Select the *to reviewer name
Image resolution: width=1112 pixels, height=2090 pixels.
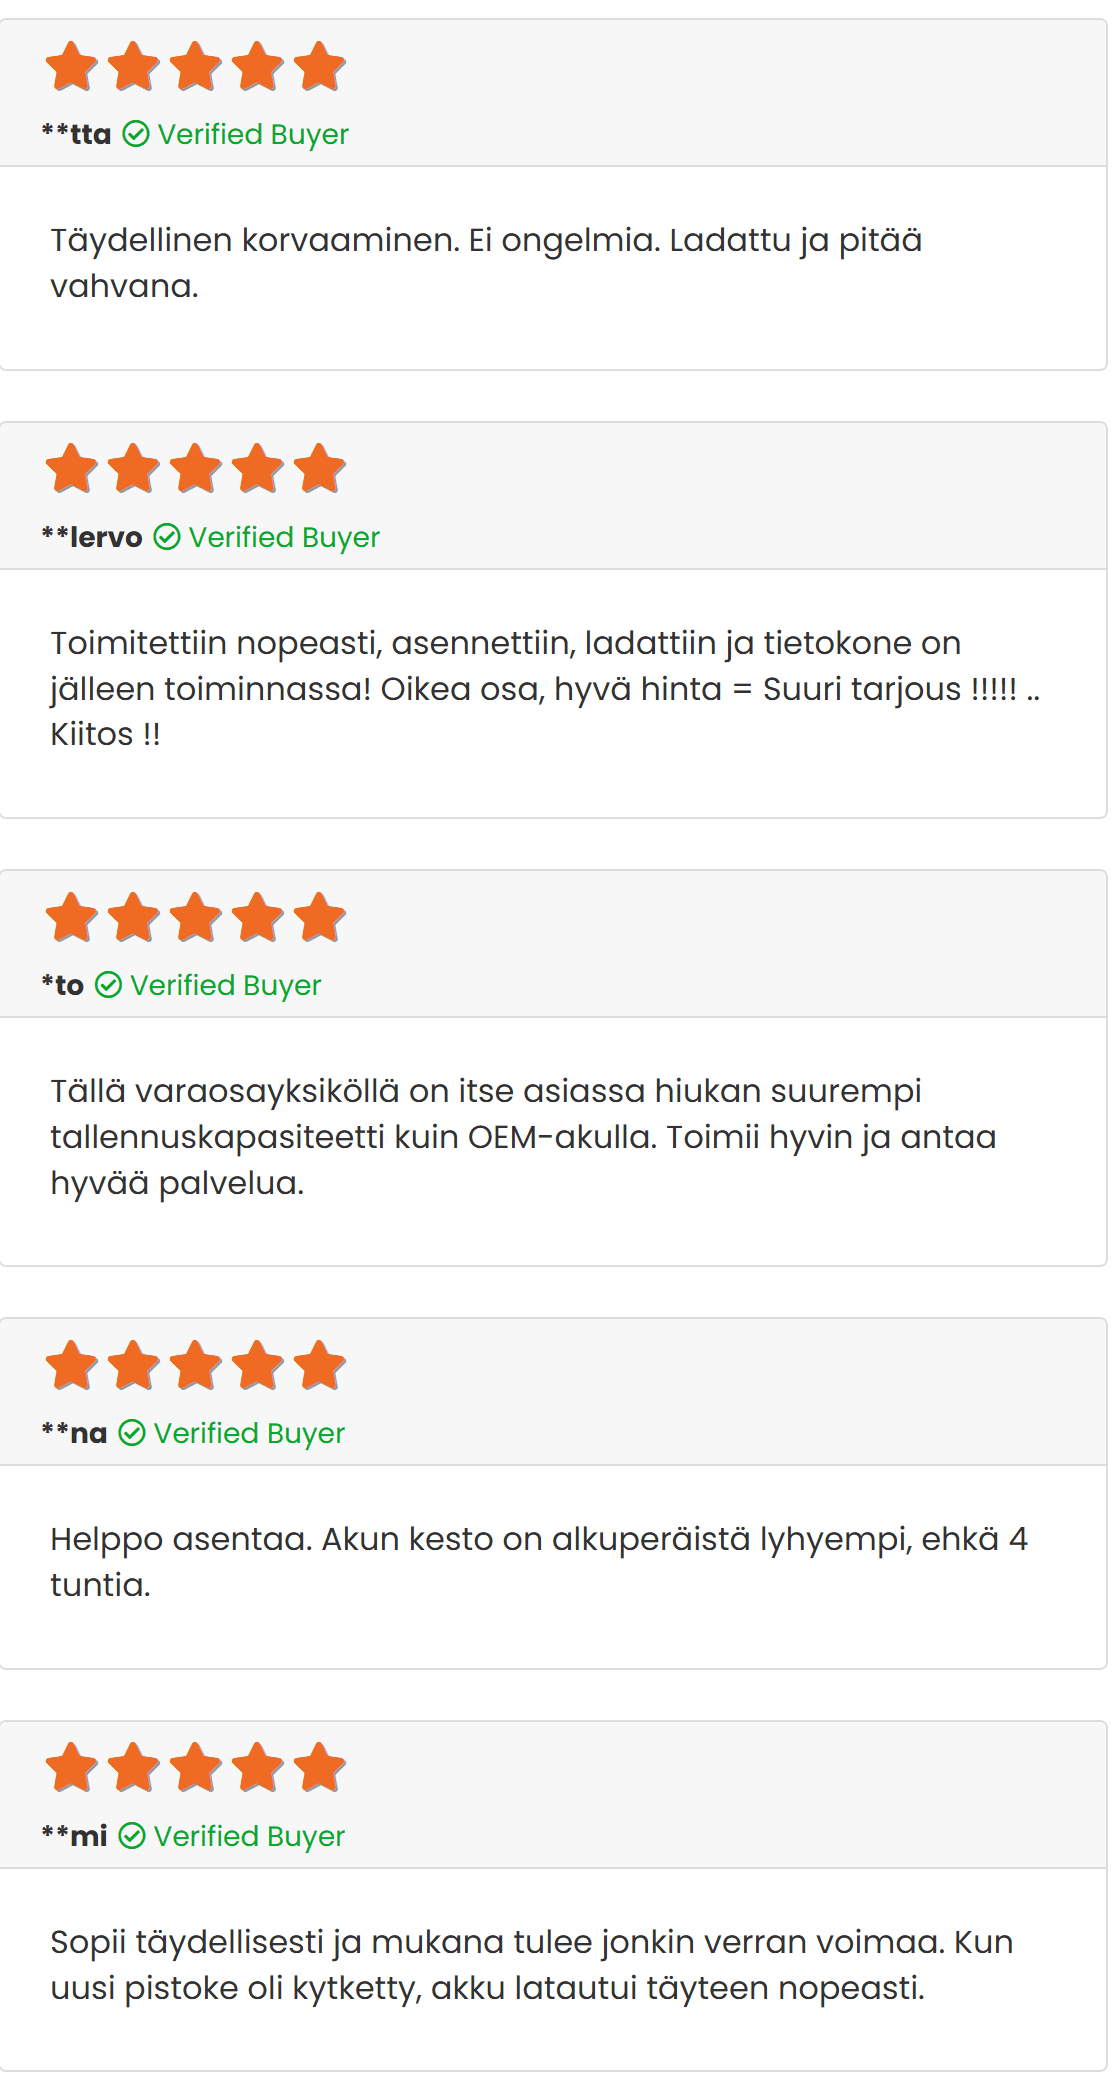(x=63, y=985)
